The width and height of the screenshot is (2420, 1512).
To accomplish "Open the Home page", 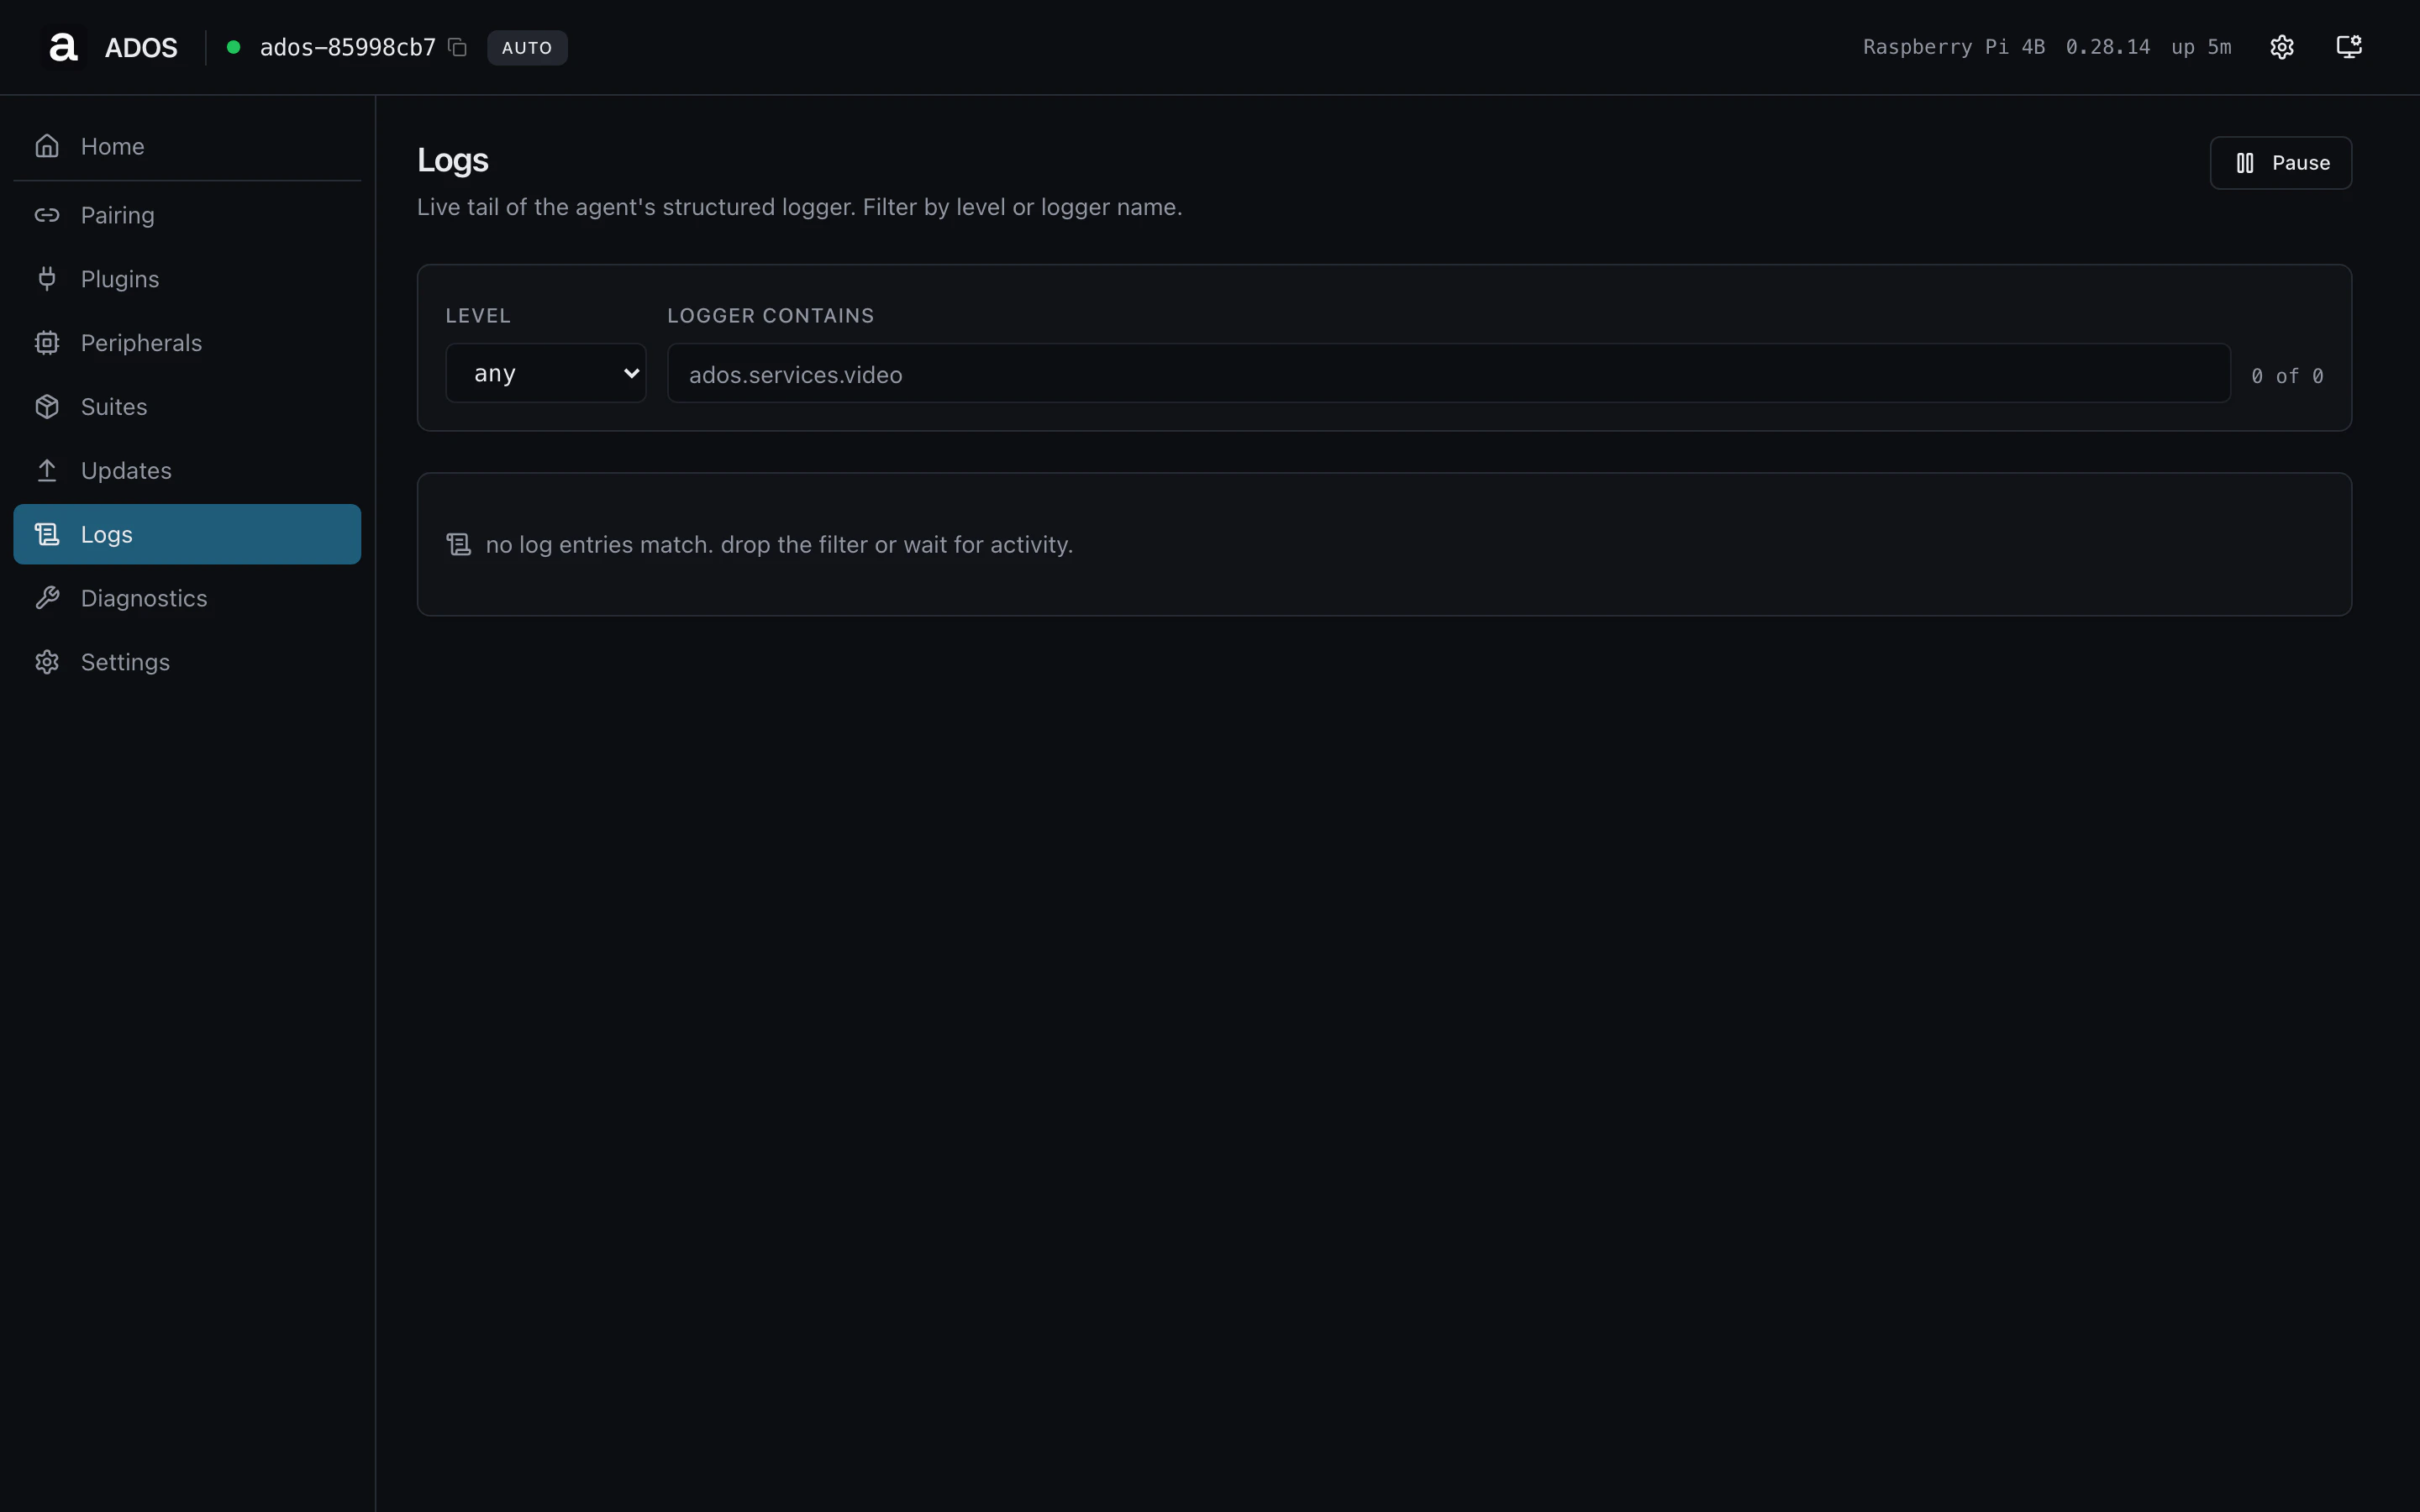I will pyautogui.click(x=187, y=146).
